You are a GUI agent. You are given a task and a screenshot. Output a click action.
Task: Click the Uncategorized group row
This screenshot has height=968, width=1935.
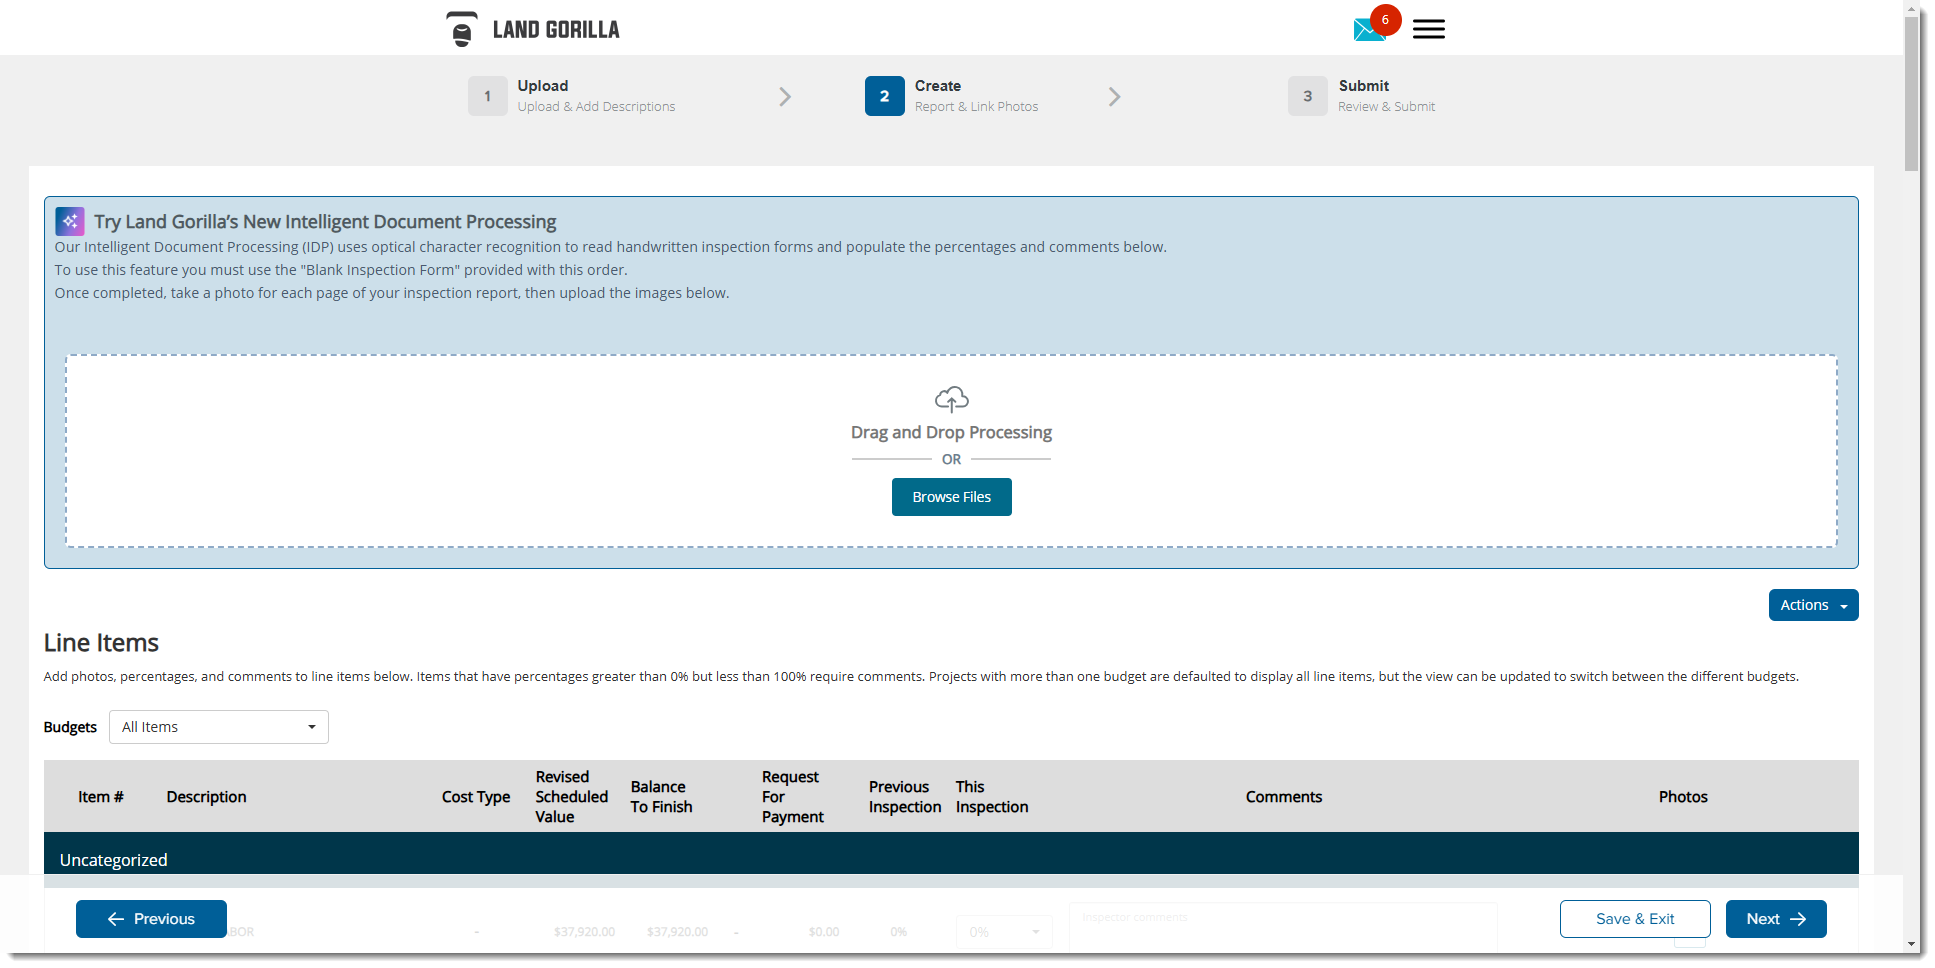pos(951,860)
